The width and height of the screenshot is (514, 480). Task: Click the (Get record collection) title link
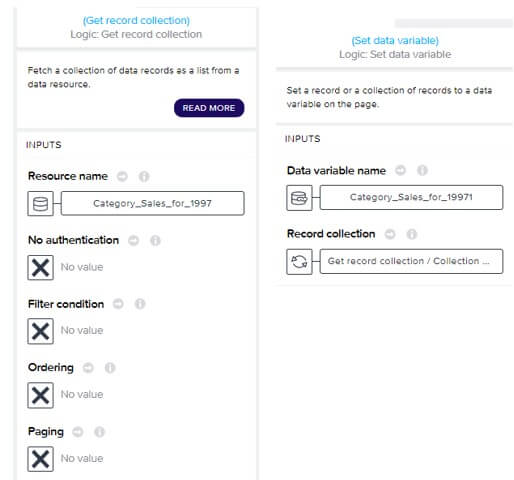(x=136, y=20)
